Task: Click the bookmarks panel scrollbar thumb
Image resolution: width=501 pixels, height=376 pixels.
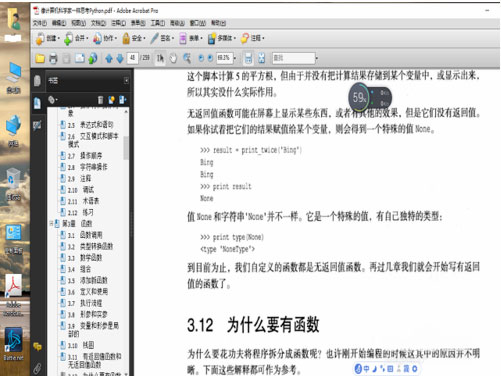Action: [x=126, y=148]
